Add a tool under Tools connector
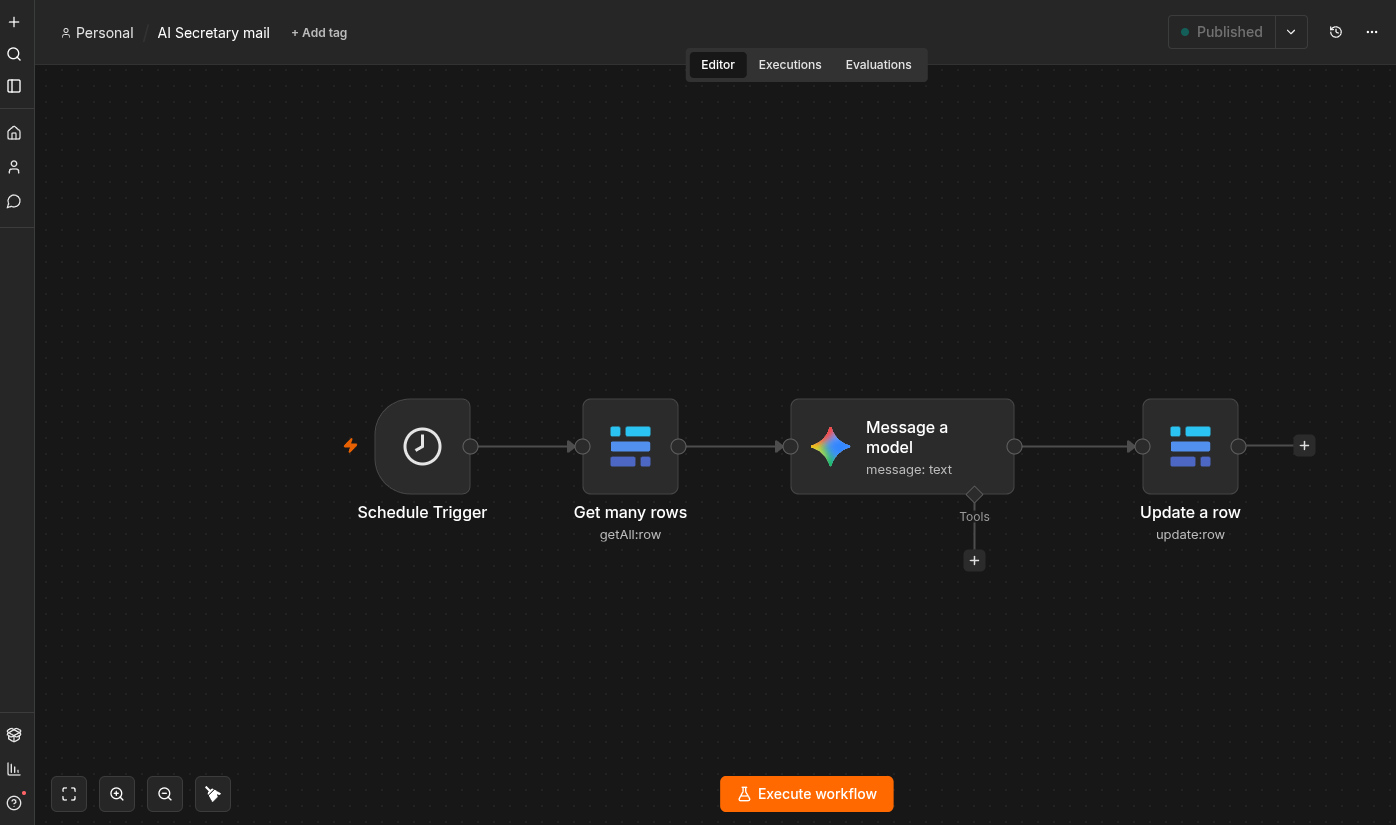Viewport: 1396px width, 825px height. [x=974, y=561]
